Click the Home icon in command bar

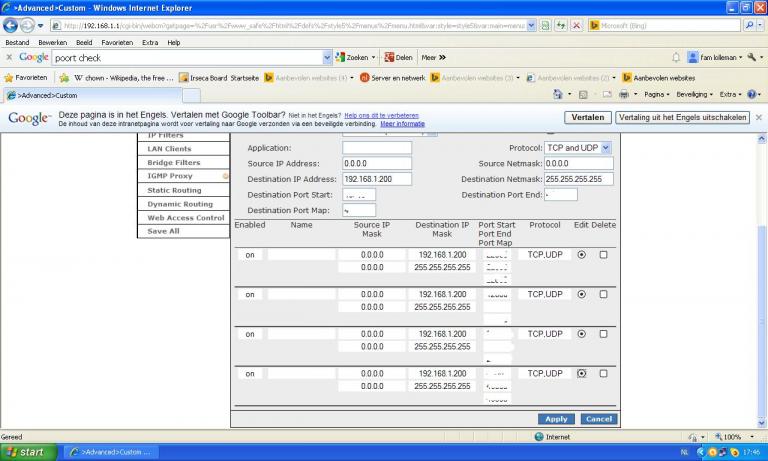tap(558, 94)
